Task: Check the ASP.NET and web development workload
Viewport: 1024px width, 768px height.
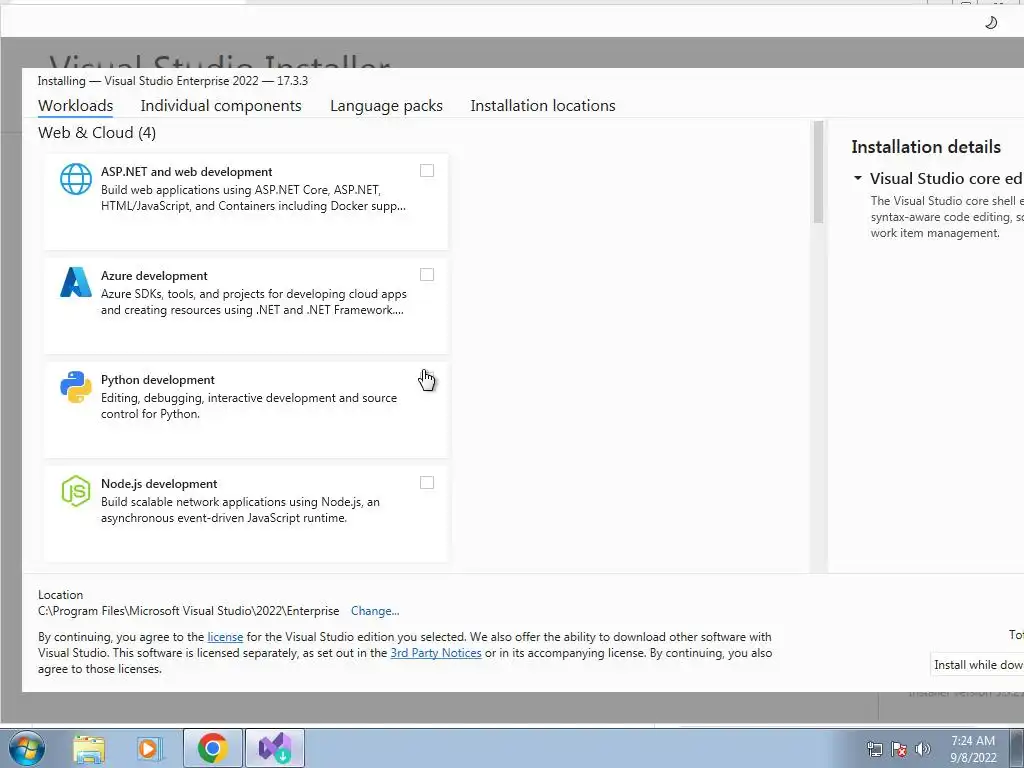Action: [426, 170]
